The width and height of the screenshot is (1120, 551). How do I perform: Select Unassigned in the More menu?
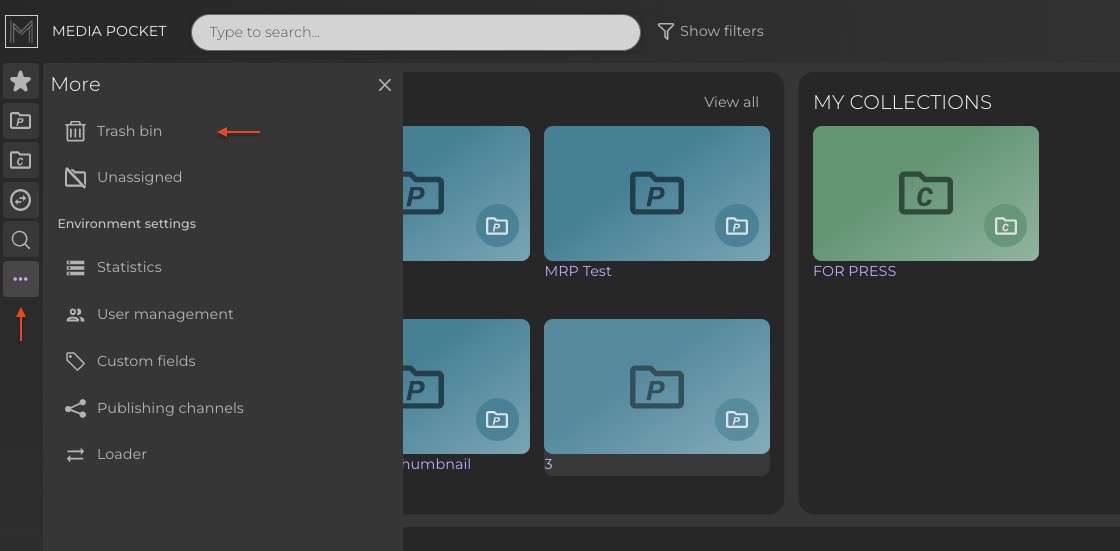point(139,177)
